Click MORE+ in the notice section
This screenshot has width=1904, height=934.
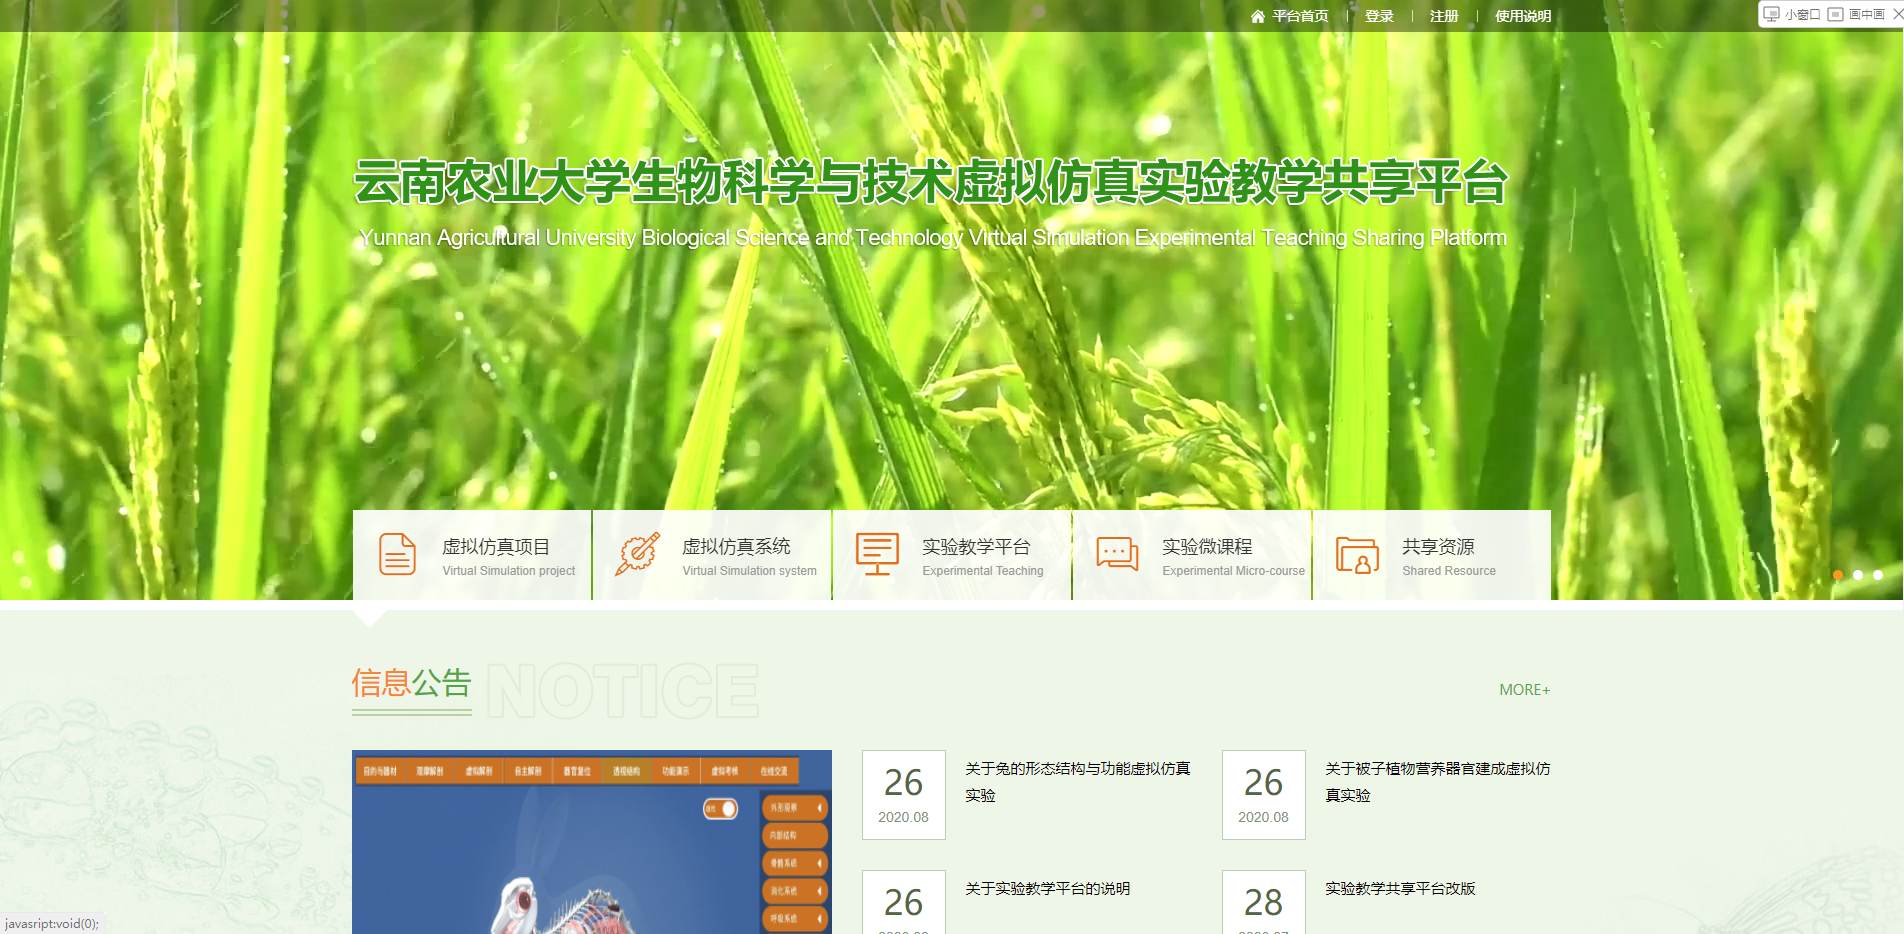(1524, 690)
